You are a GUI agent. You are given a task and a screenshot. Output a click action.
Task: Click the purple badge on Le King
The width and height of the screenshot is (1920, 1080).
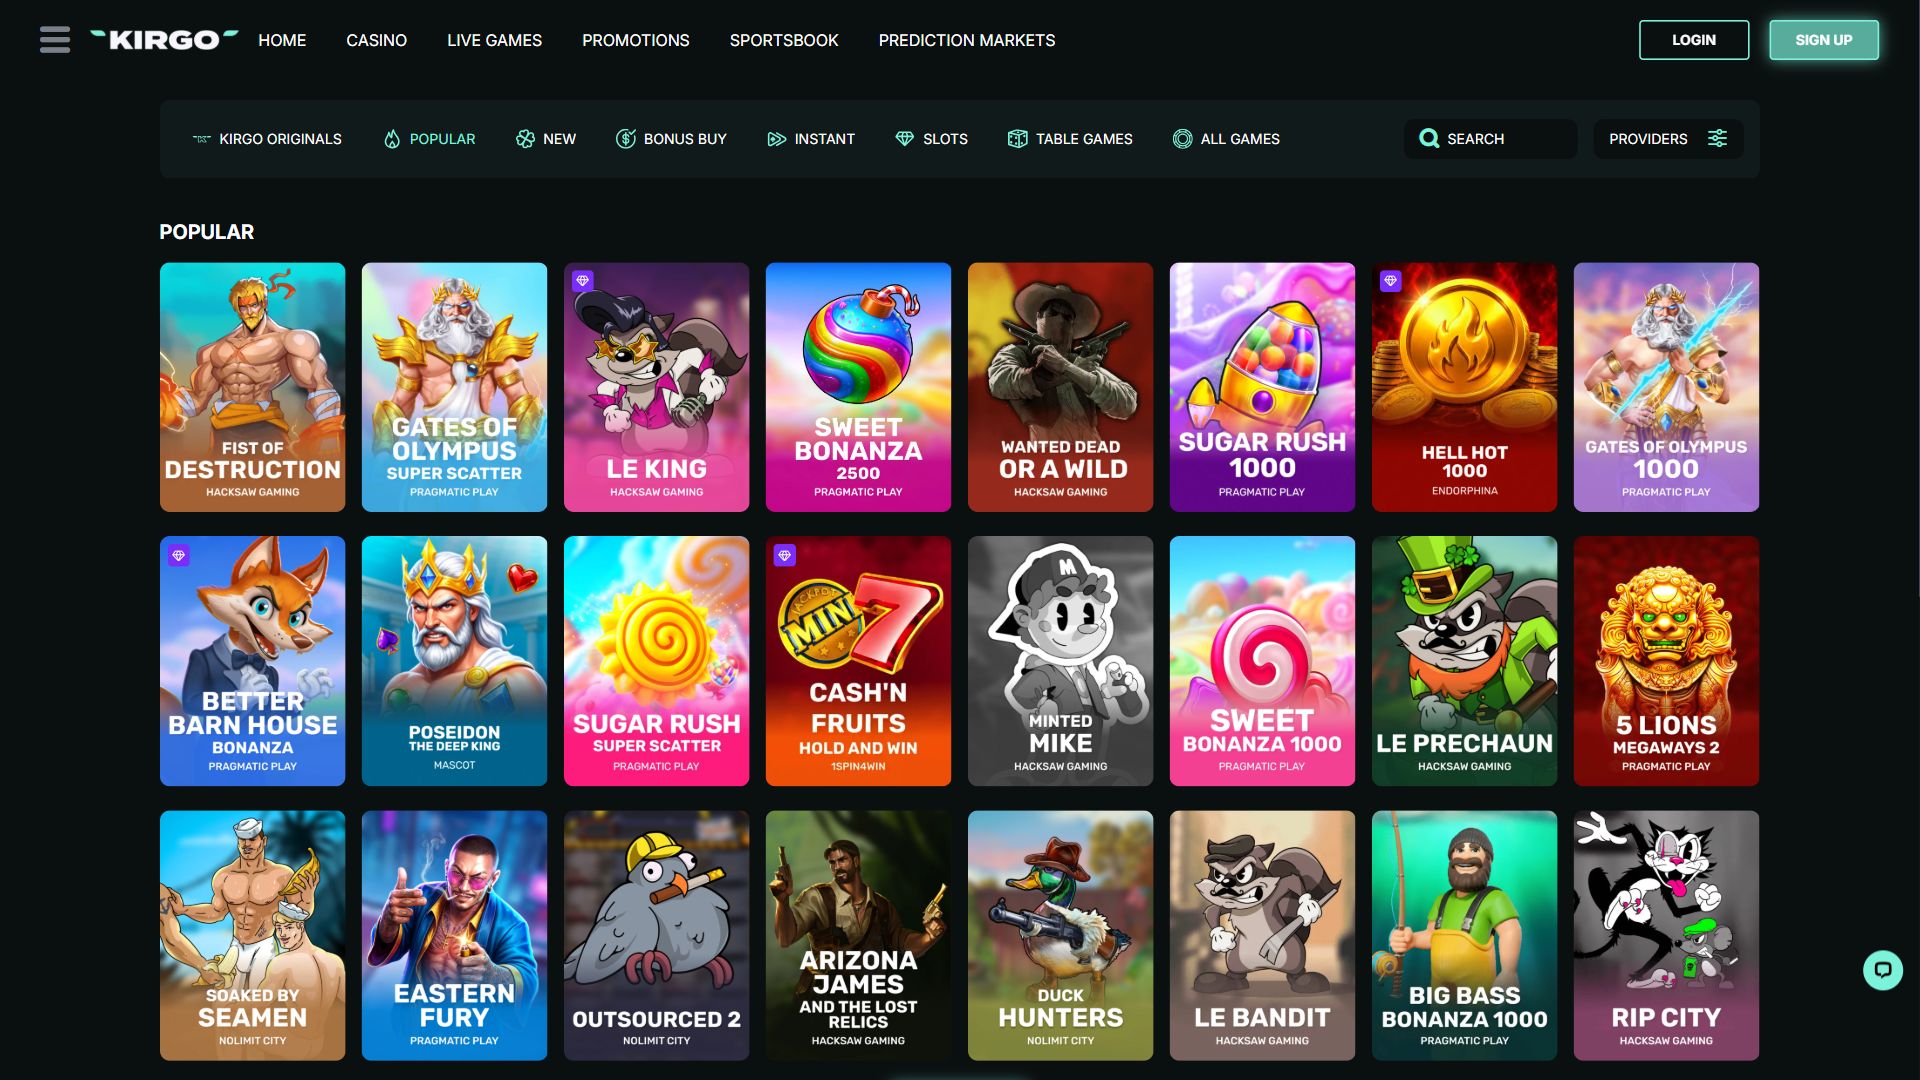point(582,281)
